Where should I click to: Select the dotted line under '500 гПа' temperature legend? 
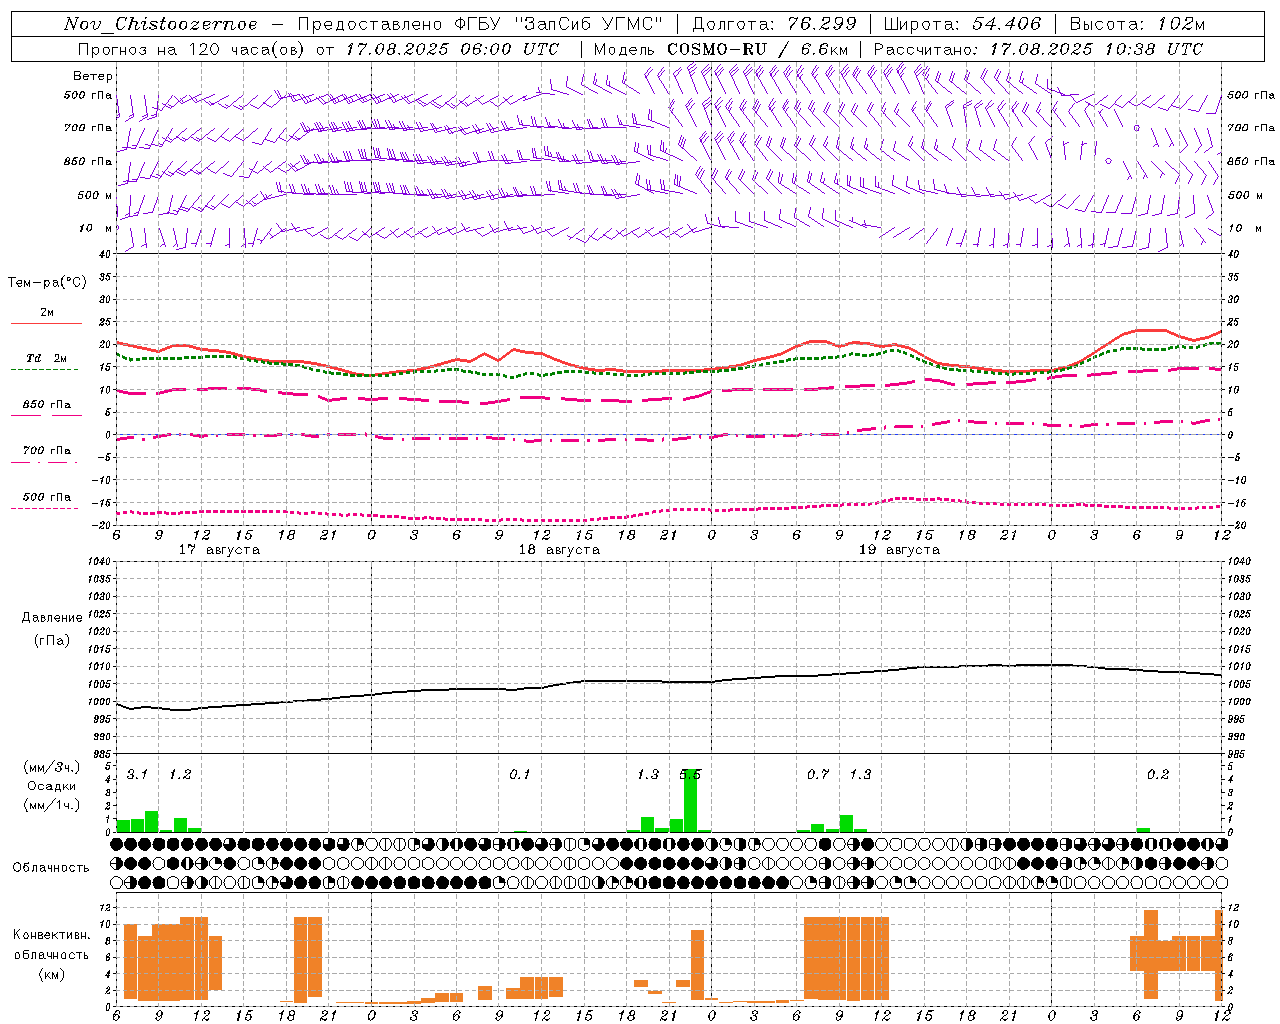(x=45, y=508)
